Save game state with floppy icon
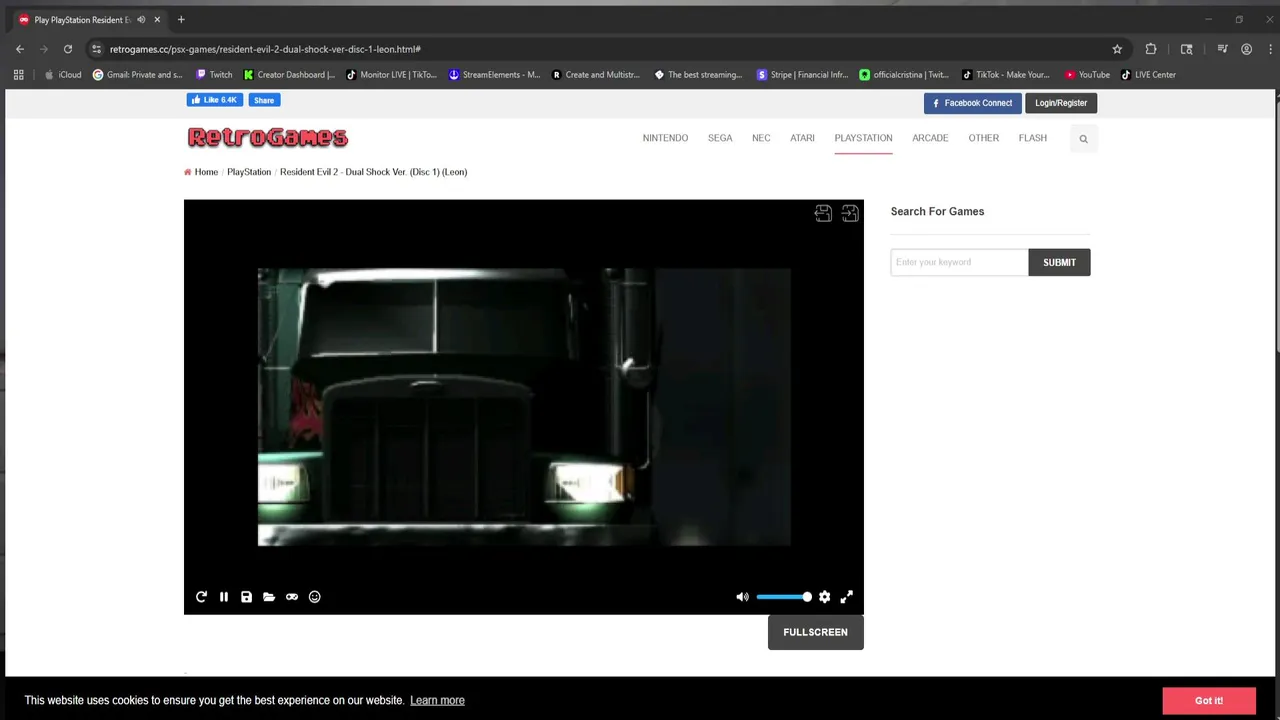The height and width of the screenshot is (720, 1280). (246, 597)
